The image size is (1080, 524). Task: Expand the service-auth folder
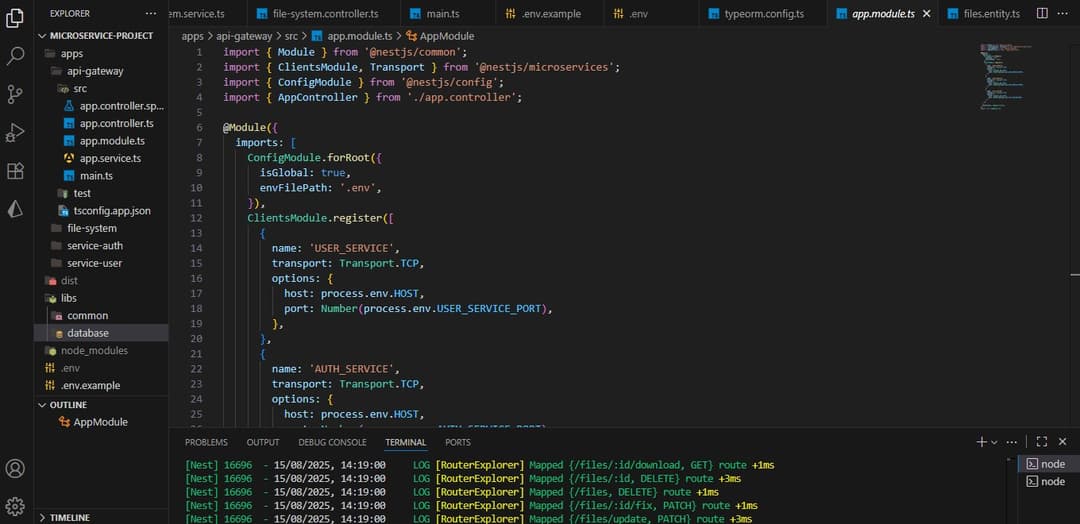(x=101, y=246)
